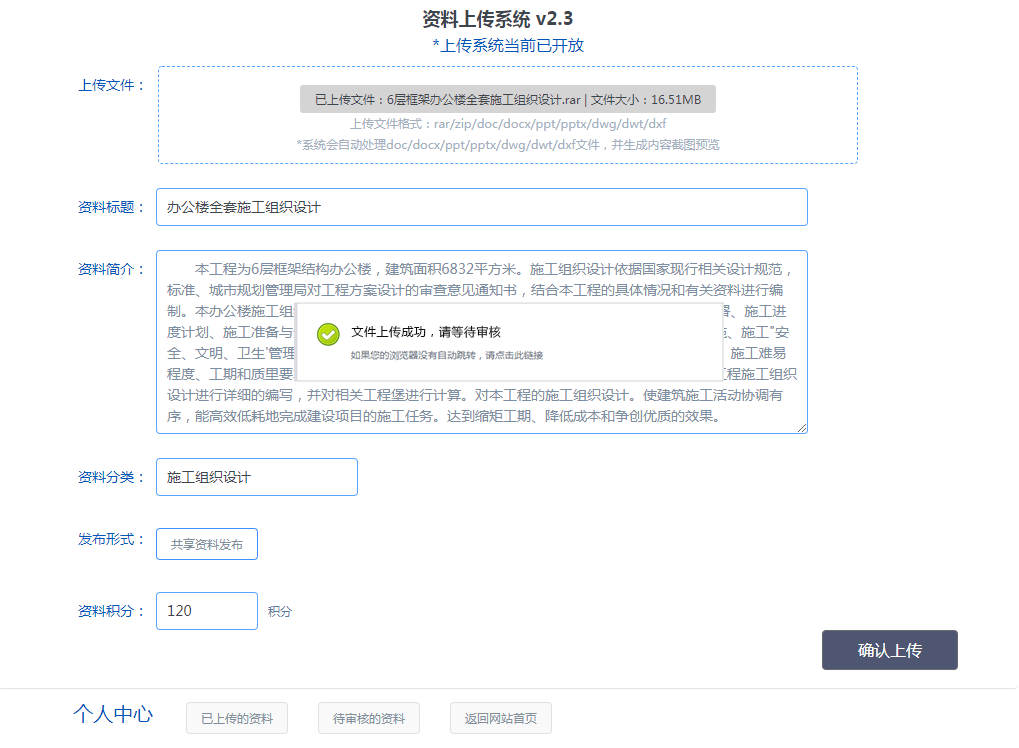Click the 上传文件格式 format hint text
1019x748 pixels.
pyautogui.click(x=508, y=123)
